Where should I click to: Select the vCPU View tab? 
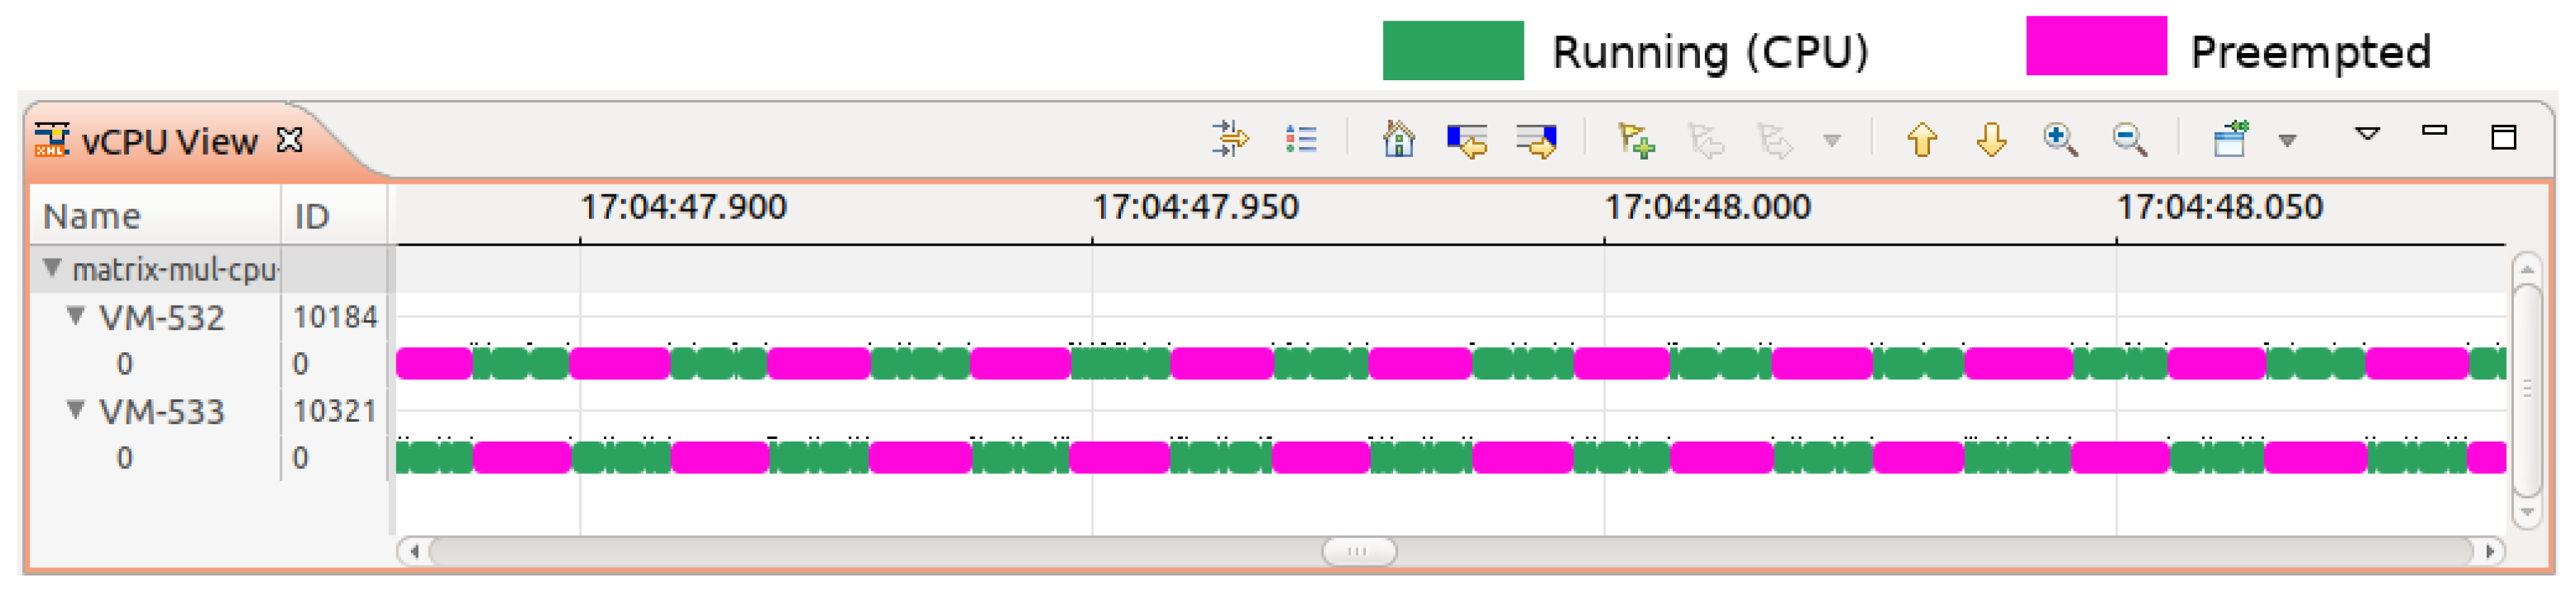point(168,142)
